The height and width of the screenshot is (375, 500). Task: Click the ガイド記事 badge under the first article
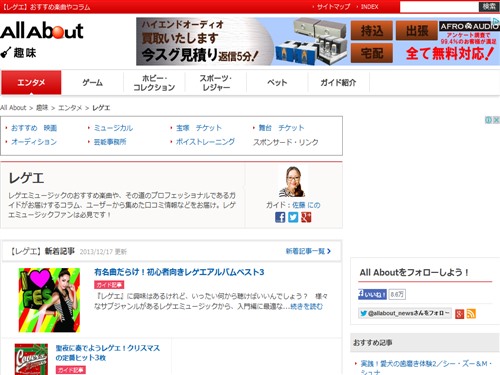109,285
